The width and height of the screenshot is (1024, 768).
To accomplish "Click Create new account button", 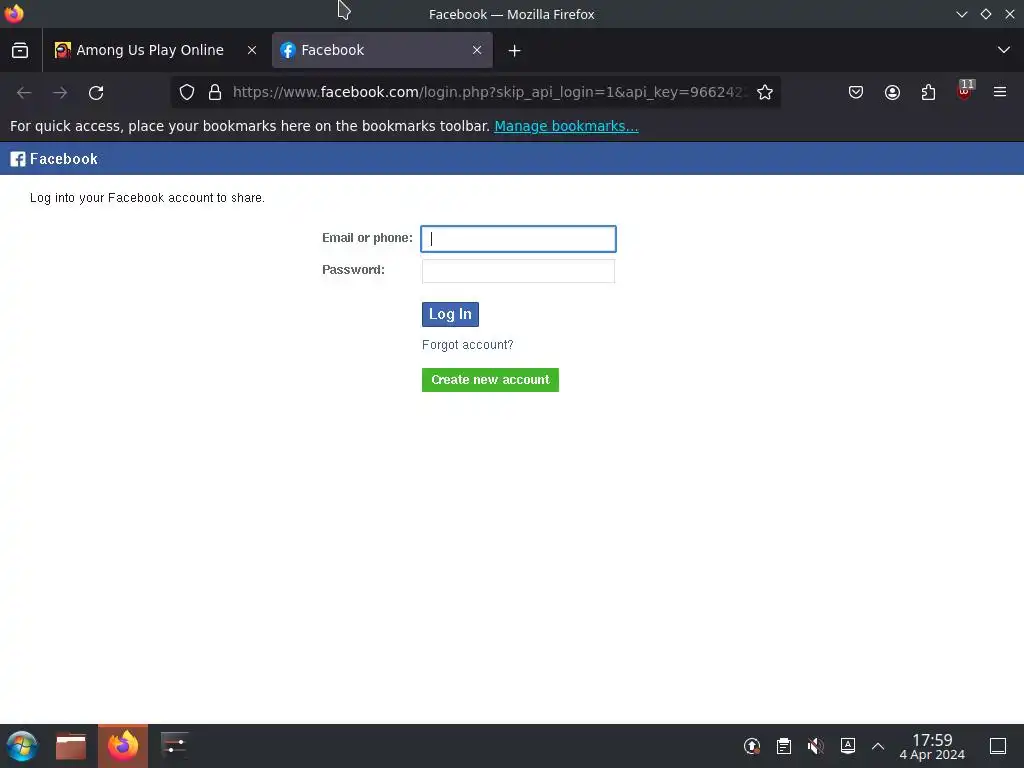I will [x=490, y=379].
